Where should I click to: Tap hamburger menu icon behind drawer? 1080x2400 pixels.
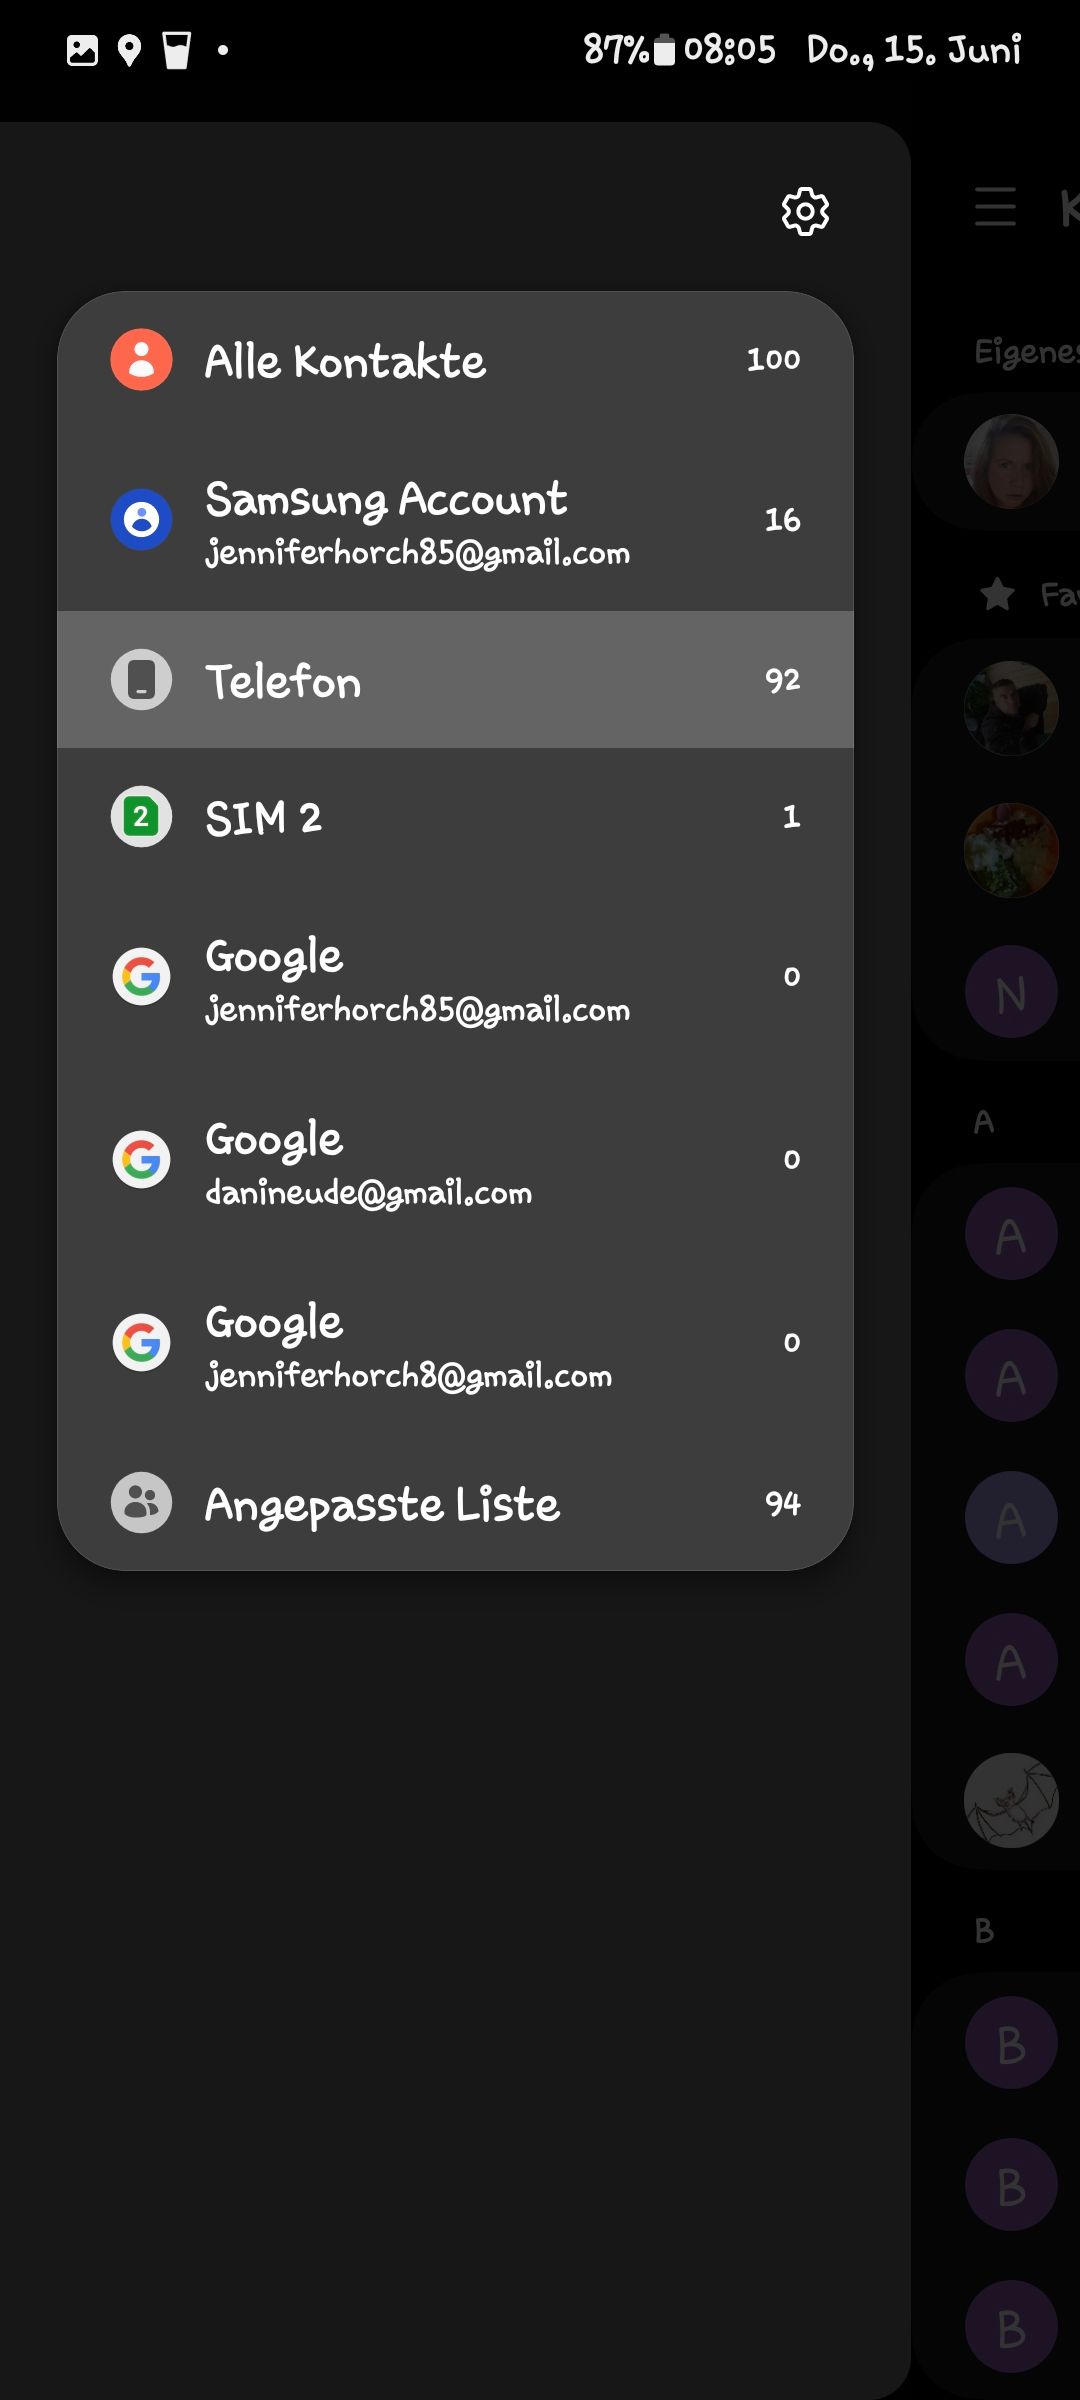[995, 207]
